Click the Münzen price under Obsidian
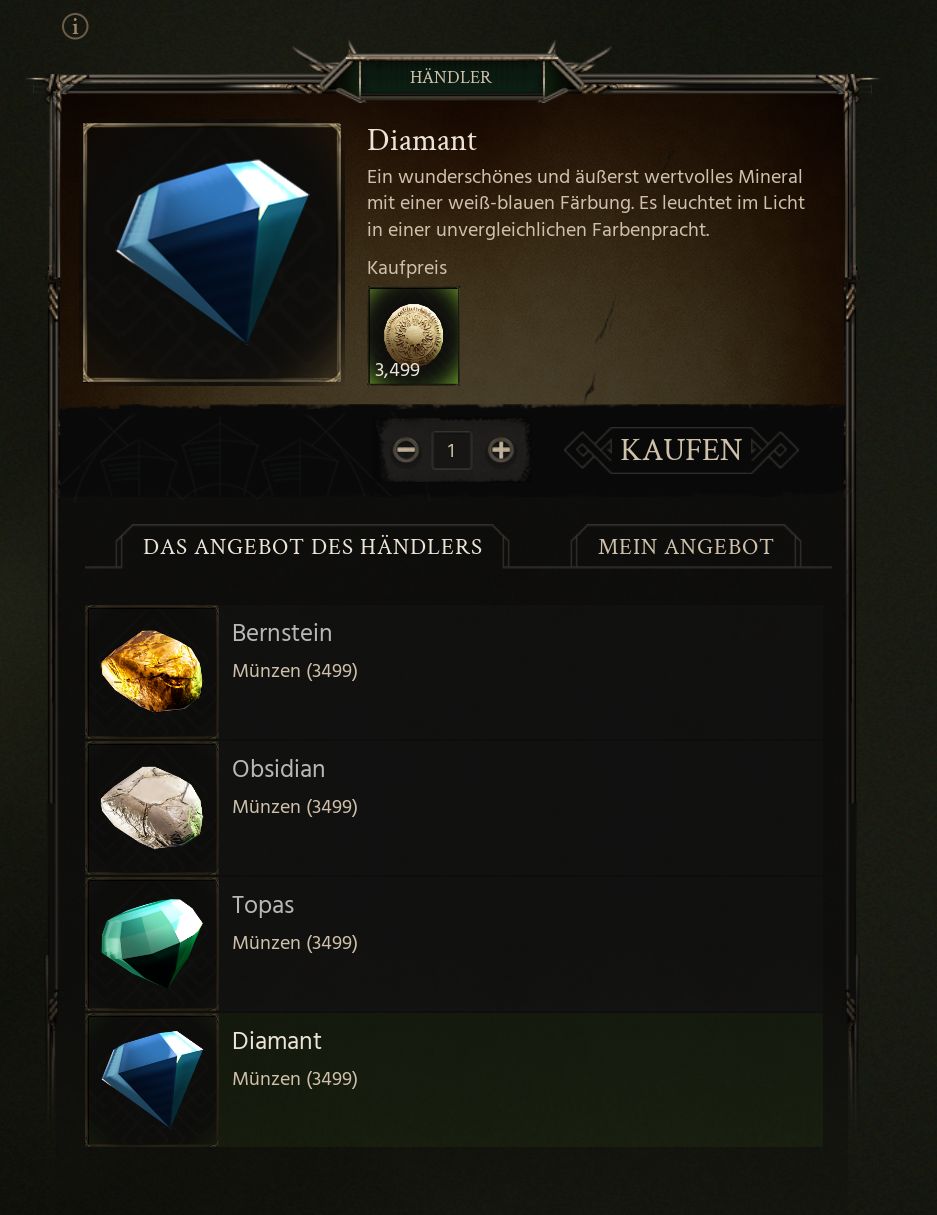Screen dimensions: 937x1215 click(295, 807)
